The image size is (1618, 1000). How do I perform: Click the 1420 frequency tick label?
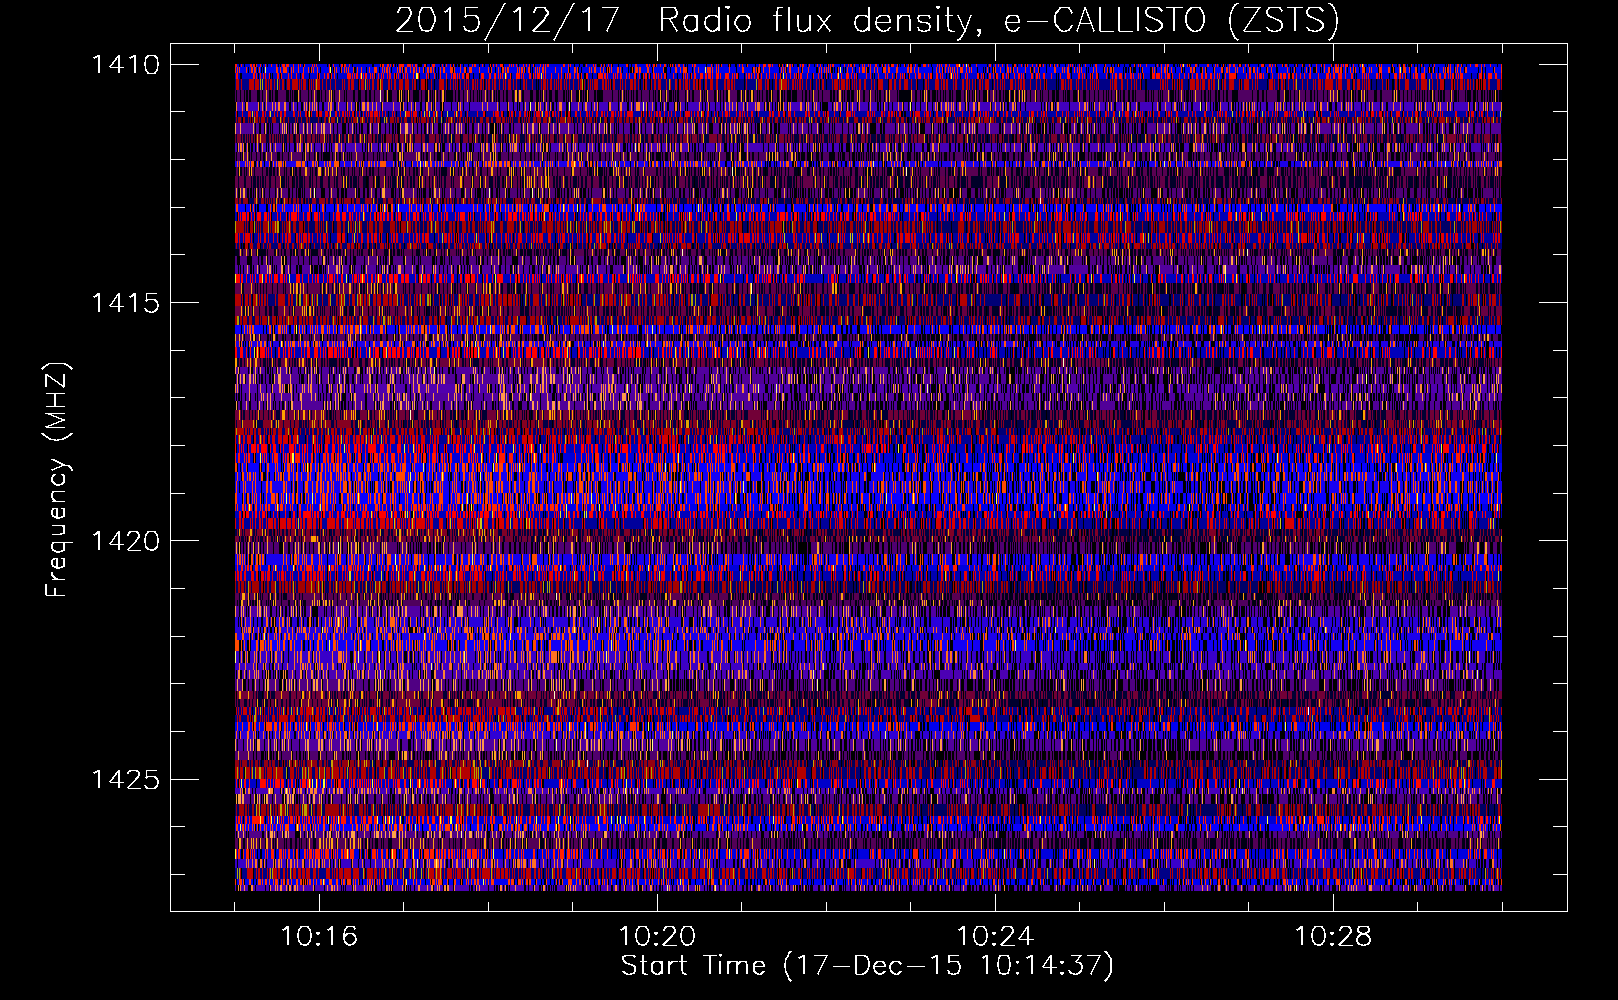(125, 541)
